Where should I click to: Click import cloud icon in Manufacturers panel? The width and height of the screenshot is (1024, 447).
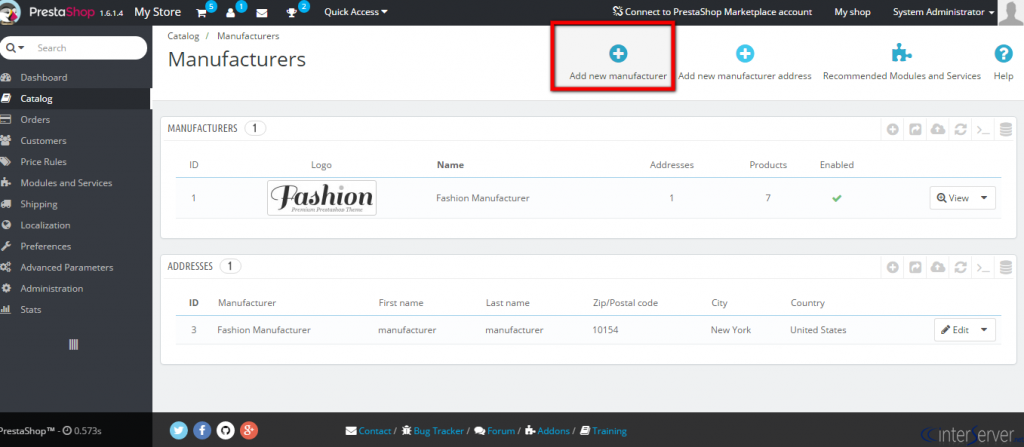pos(938,129)
